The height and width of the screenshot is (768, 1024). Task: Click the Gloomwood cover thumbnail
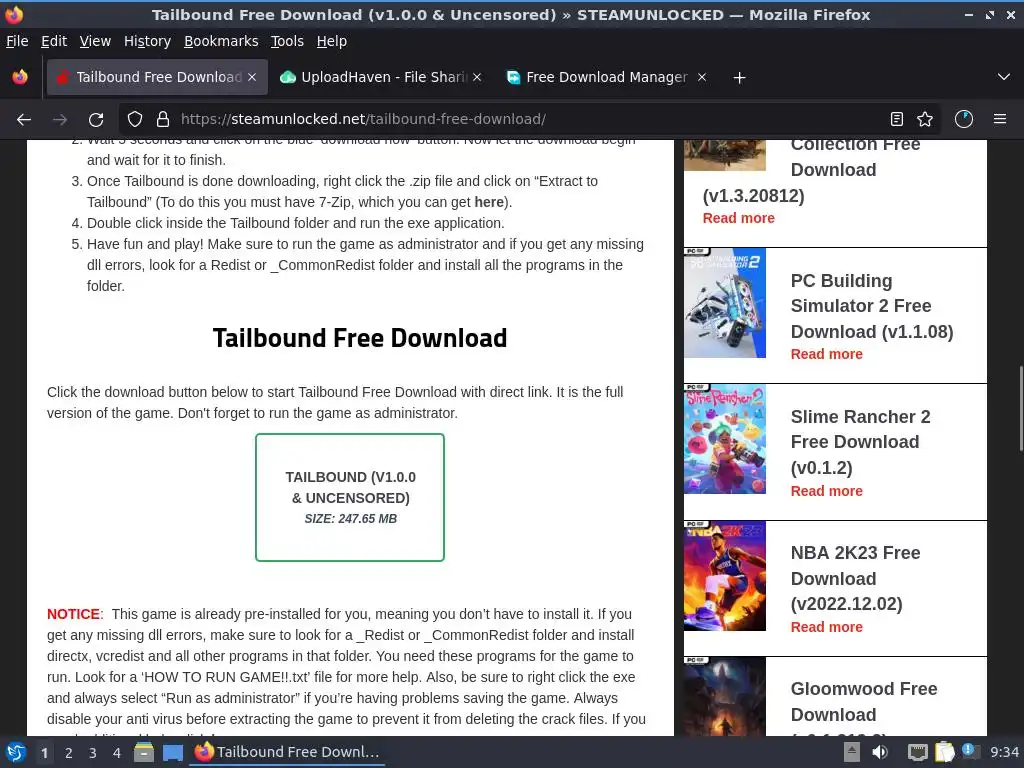(x=725, y=696)
